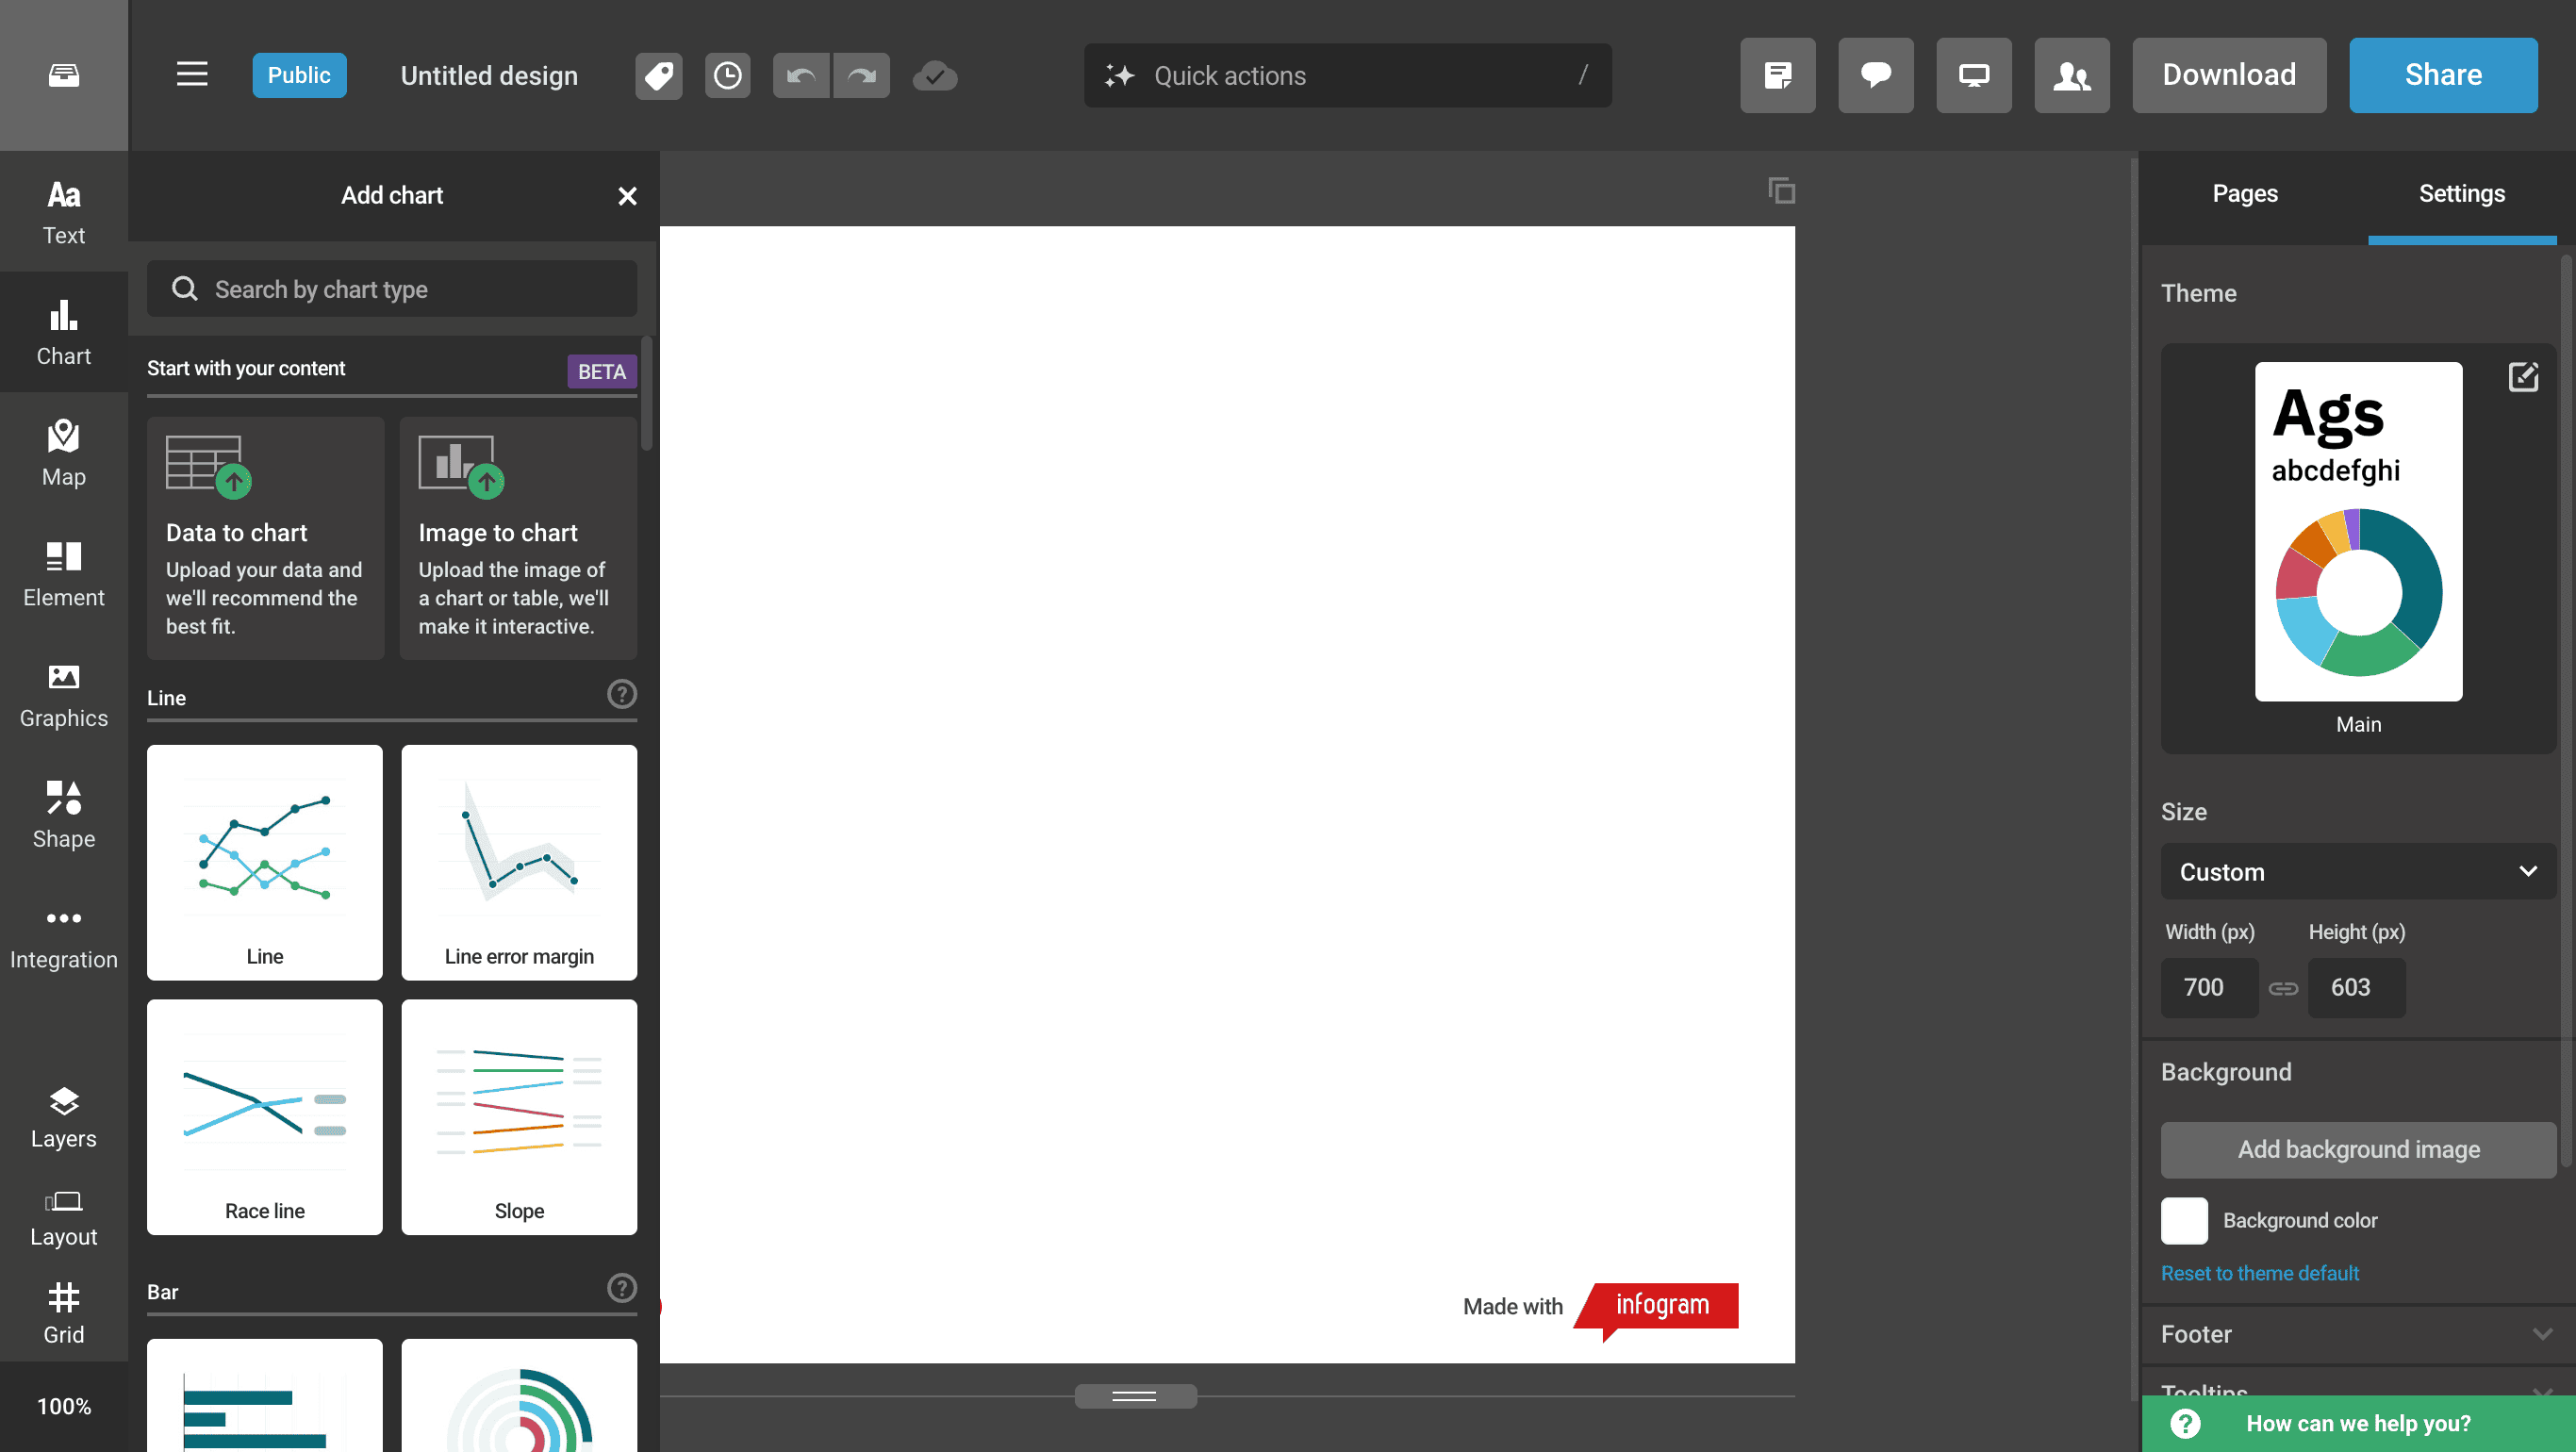Select the Main theme thumbnail
The height and width of the screenshot is (1452, 2576).
click(2358, 531)
